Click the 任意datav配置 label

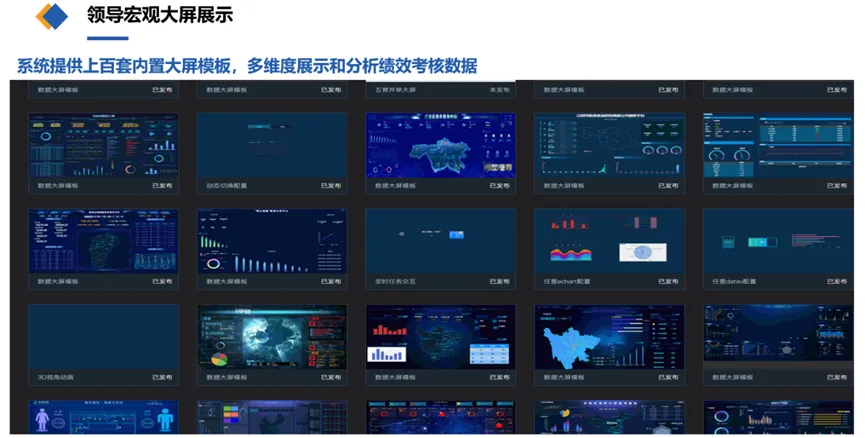pos(734,281)
